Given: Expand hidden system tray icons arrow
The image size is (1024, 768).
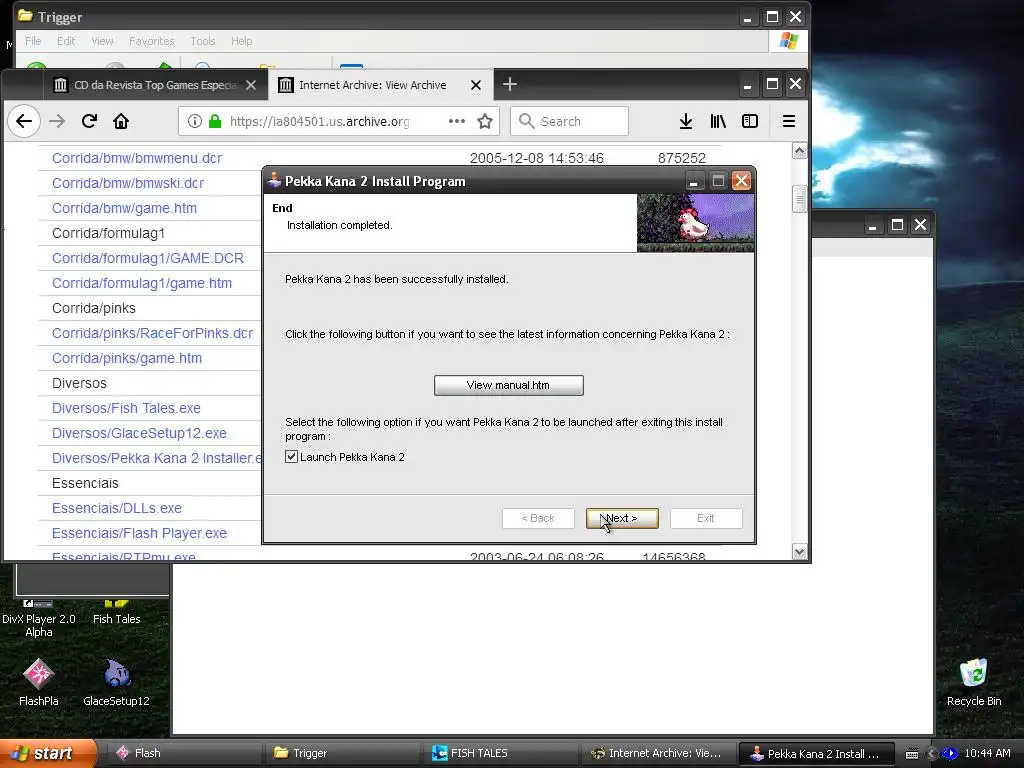Looking at the screenshot, I should 932,754.
